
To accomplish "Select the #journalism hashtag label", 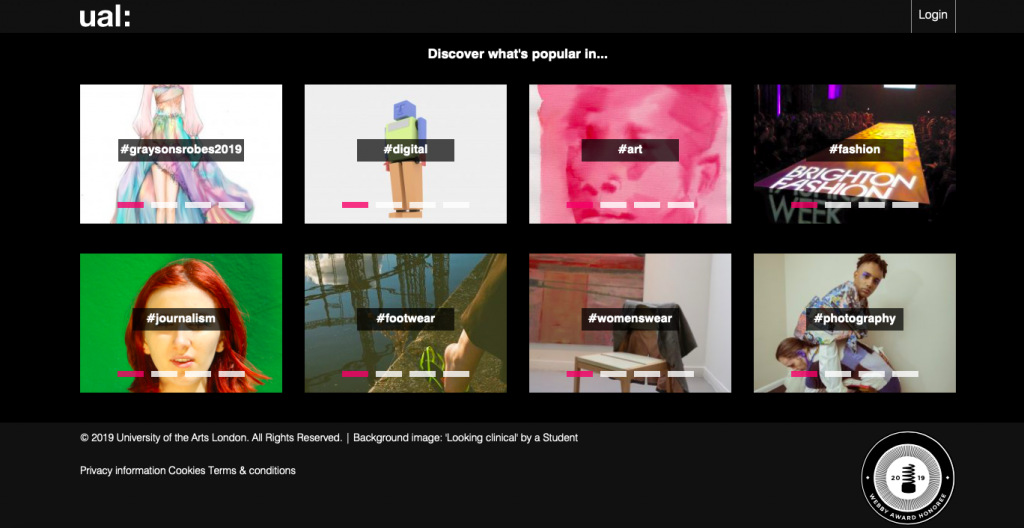I will tap(181, 319).
